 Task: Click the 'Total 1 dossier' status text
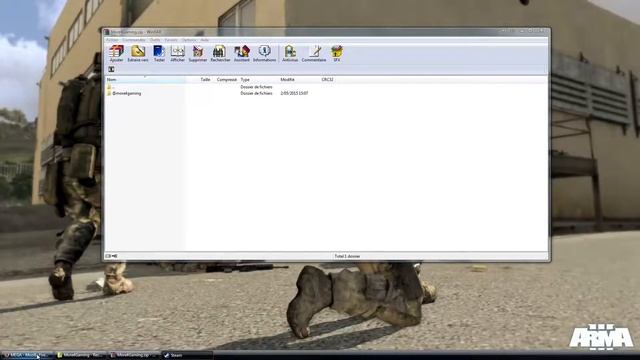click(x=347, y=256)
